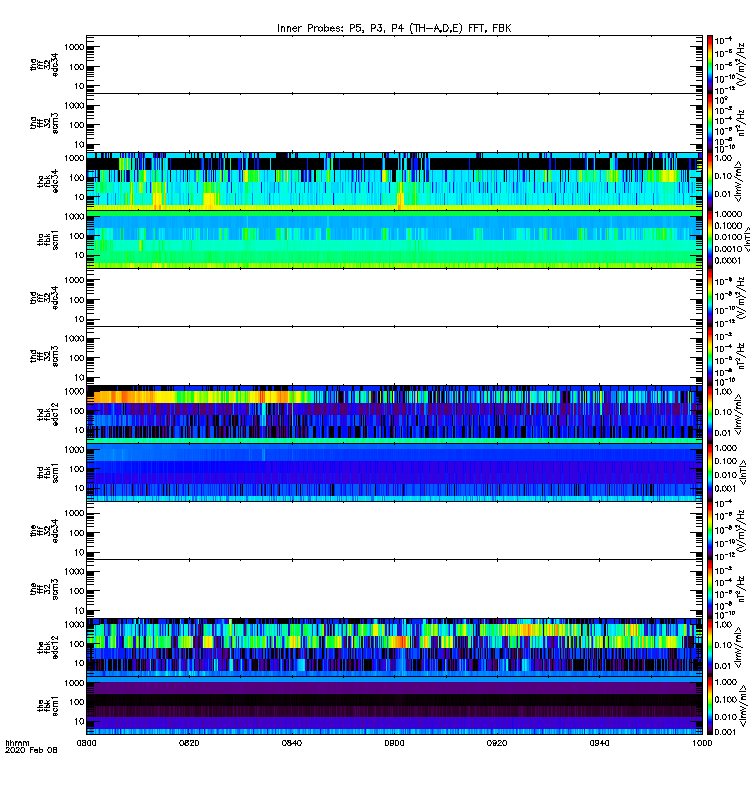
Task: Click the 1000 time axis label
Action: pyautogui.click(x=702, y=743)
